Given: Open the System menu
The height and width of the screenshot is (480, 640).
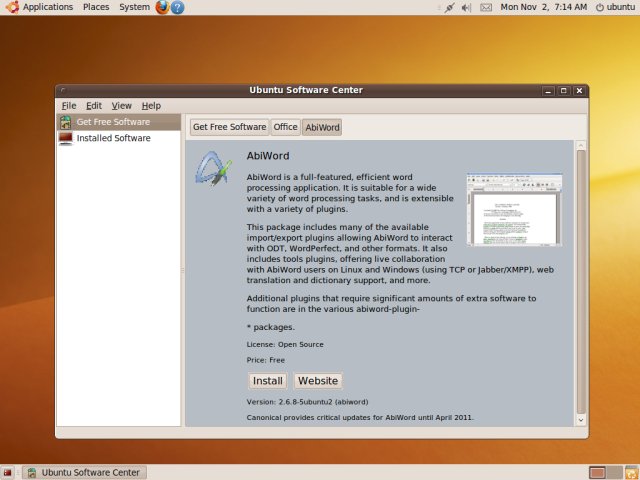Looking at the screenshot, I should (x=134, y=7).
